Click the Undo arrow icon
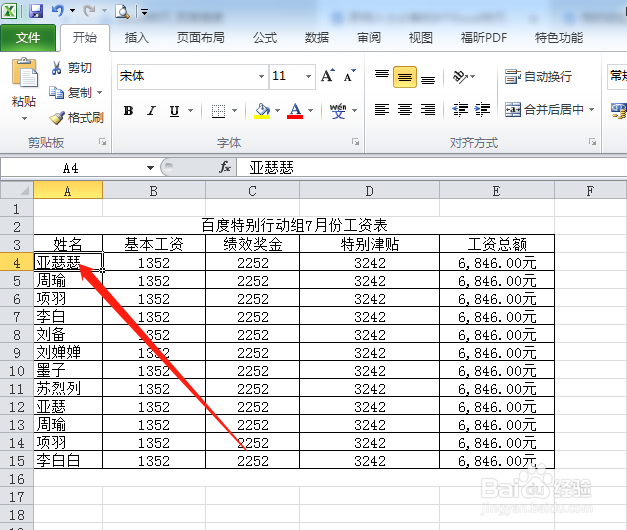The image size is (627, 530). tap(58, 11)
